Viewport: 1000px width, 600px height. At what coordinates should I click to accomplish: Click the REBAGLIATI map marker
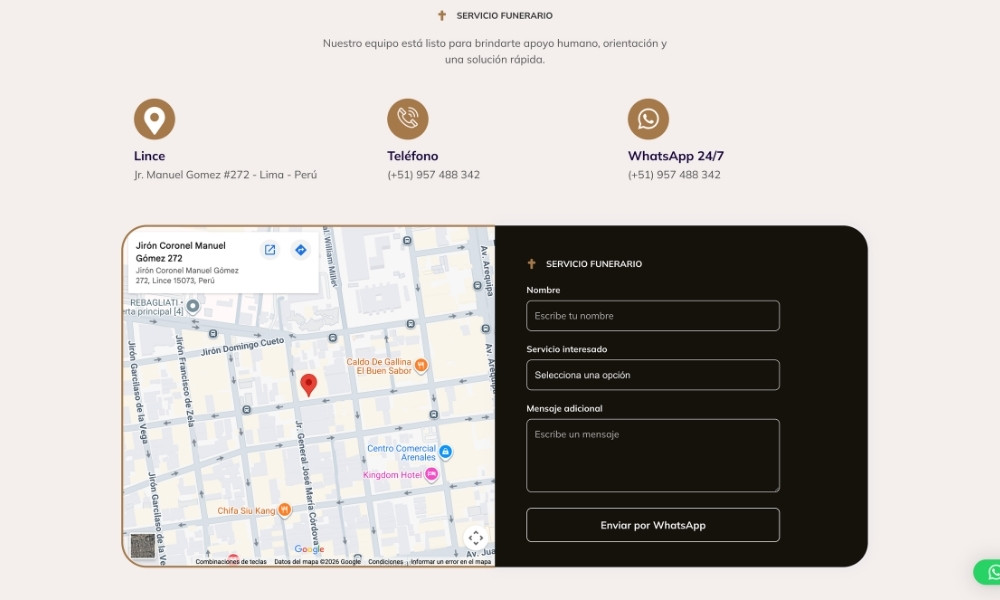pyautogui.click(x=193, y=307)
